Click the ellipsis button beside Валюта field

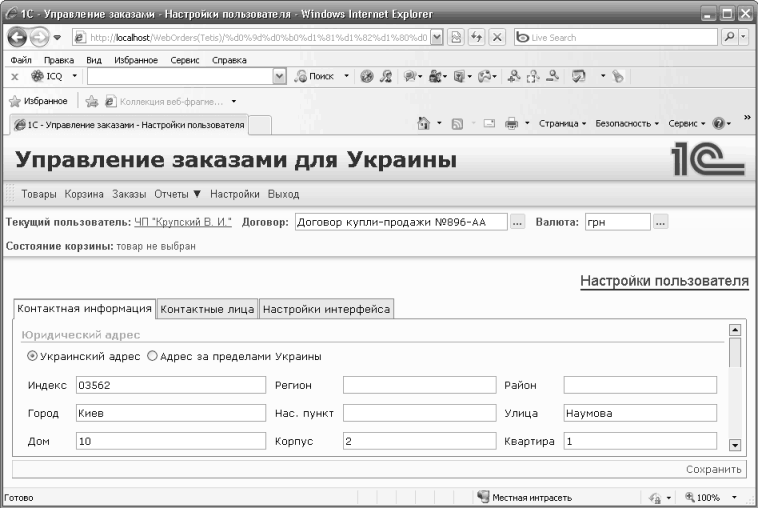click(660, 222)
